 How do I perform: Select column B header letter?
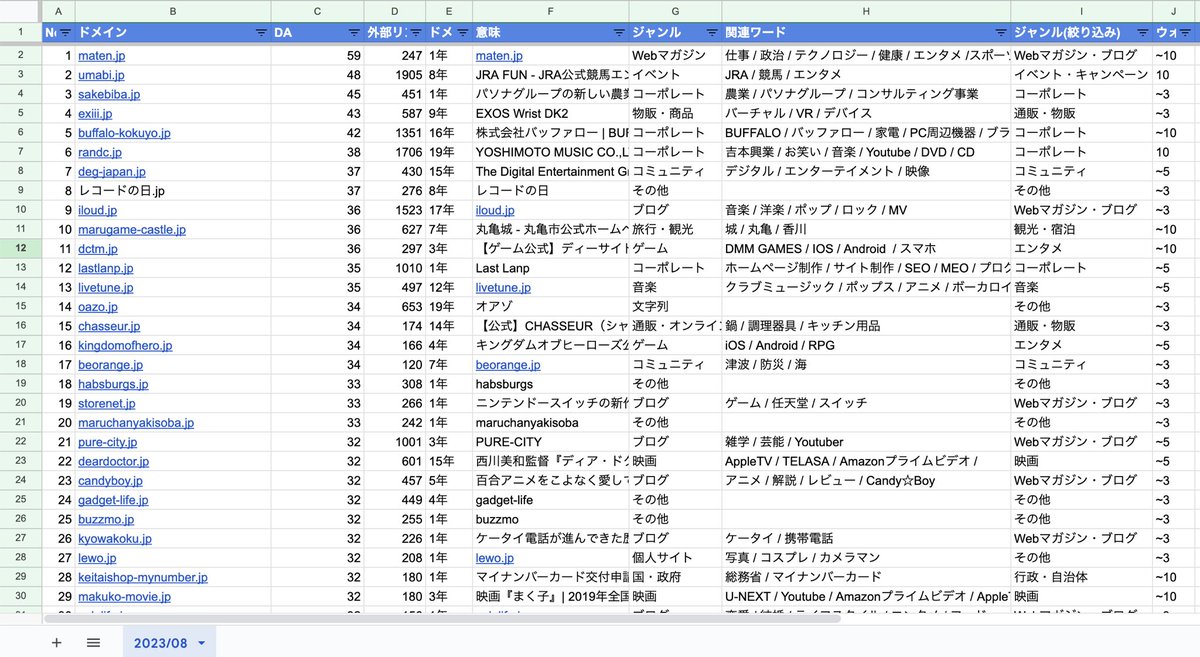(172, 11)
